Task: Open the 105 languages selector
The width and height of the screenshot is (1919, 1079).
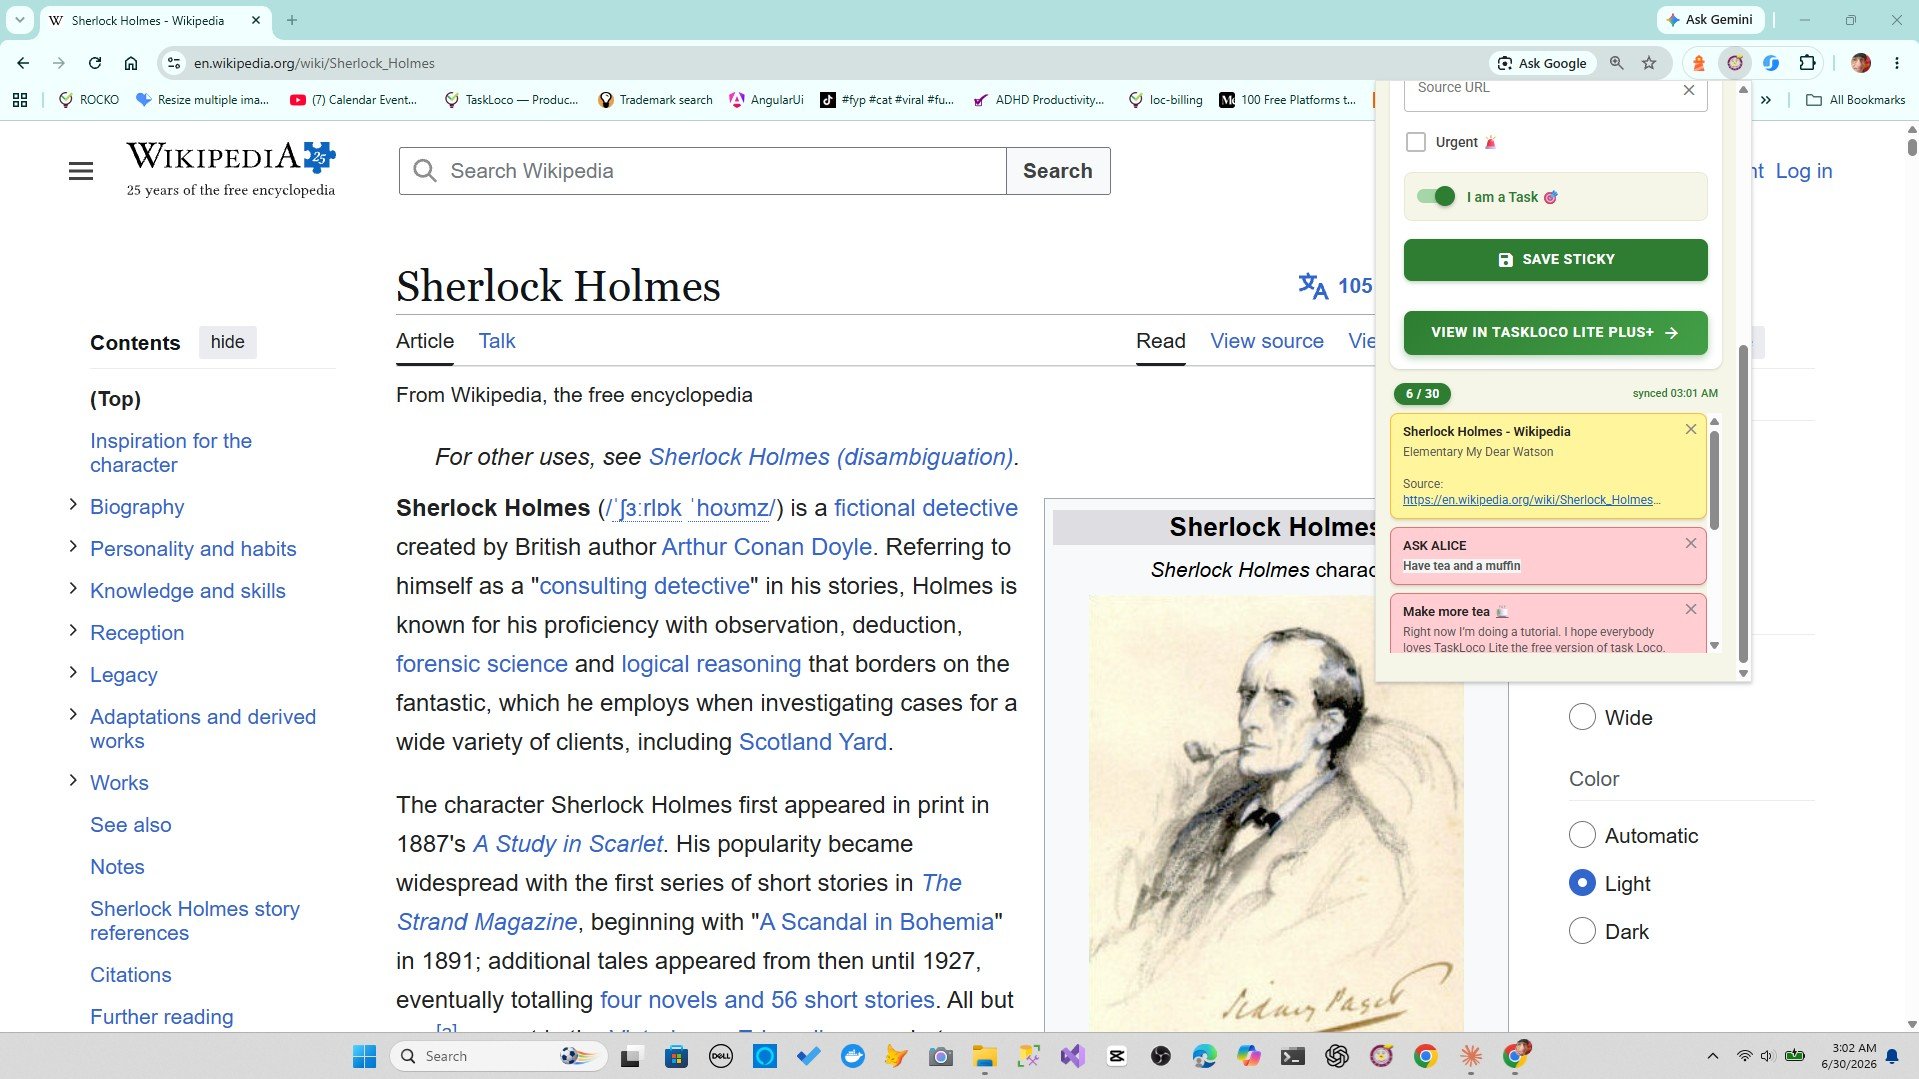Action: coord(1335,286)
